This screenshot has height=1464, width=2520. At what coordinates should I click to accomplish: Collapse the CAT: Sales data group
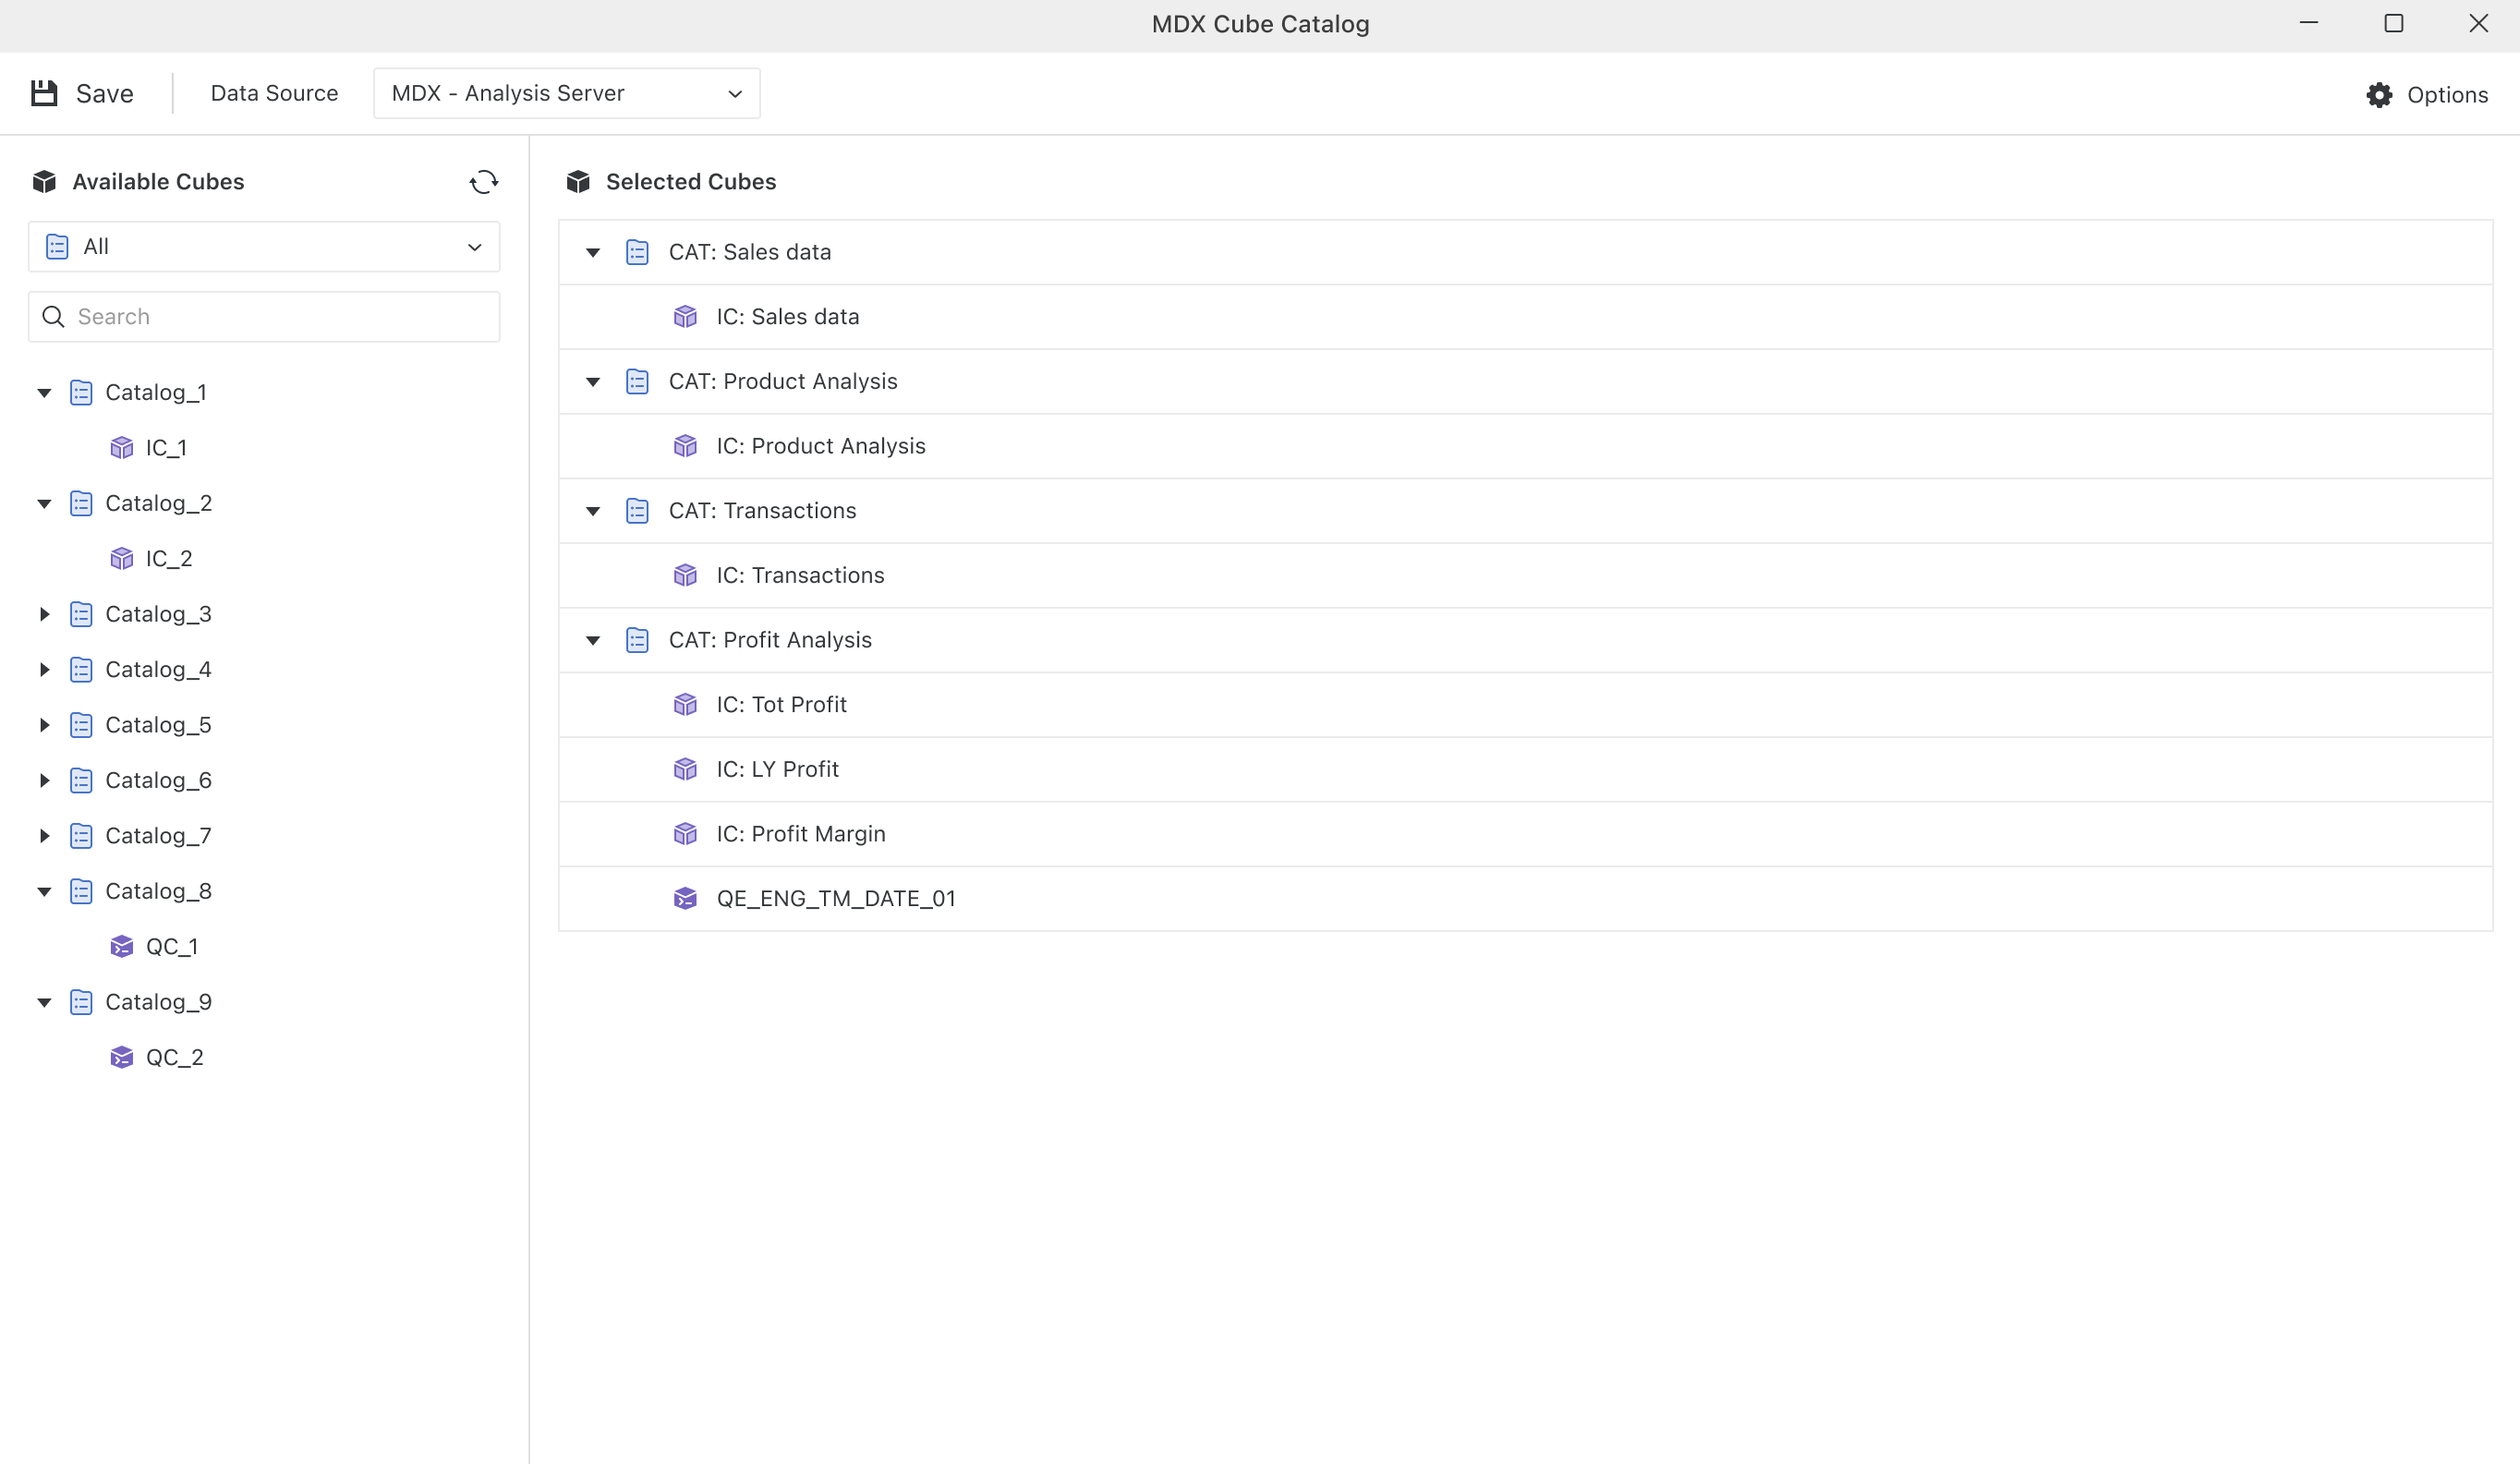click(x=593, y=253)
